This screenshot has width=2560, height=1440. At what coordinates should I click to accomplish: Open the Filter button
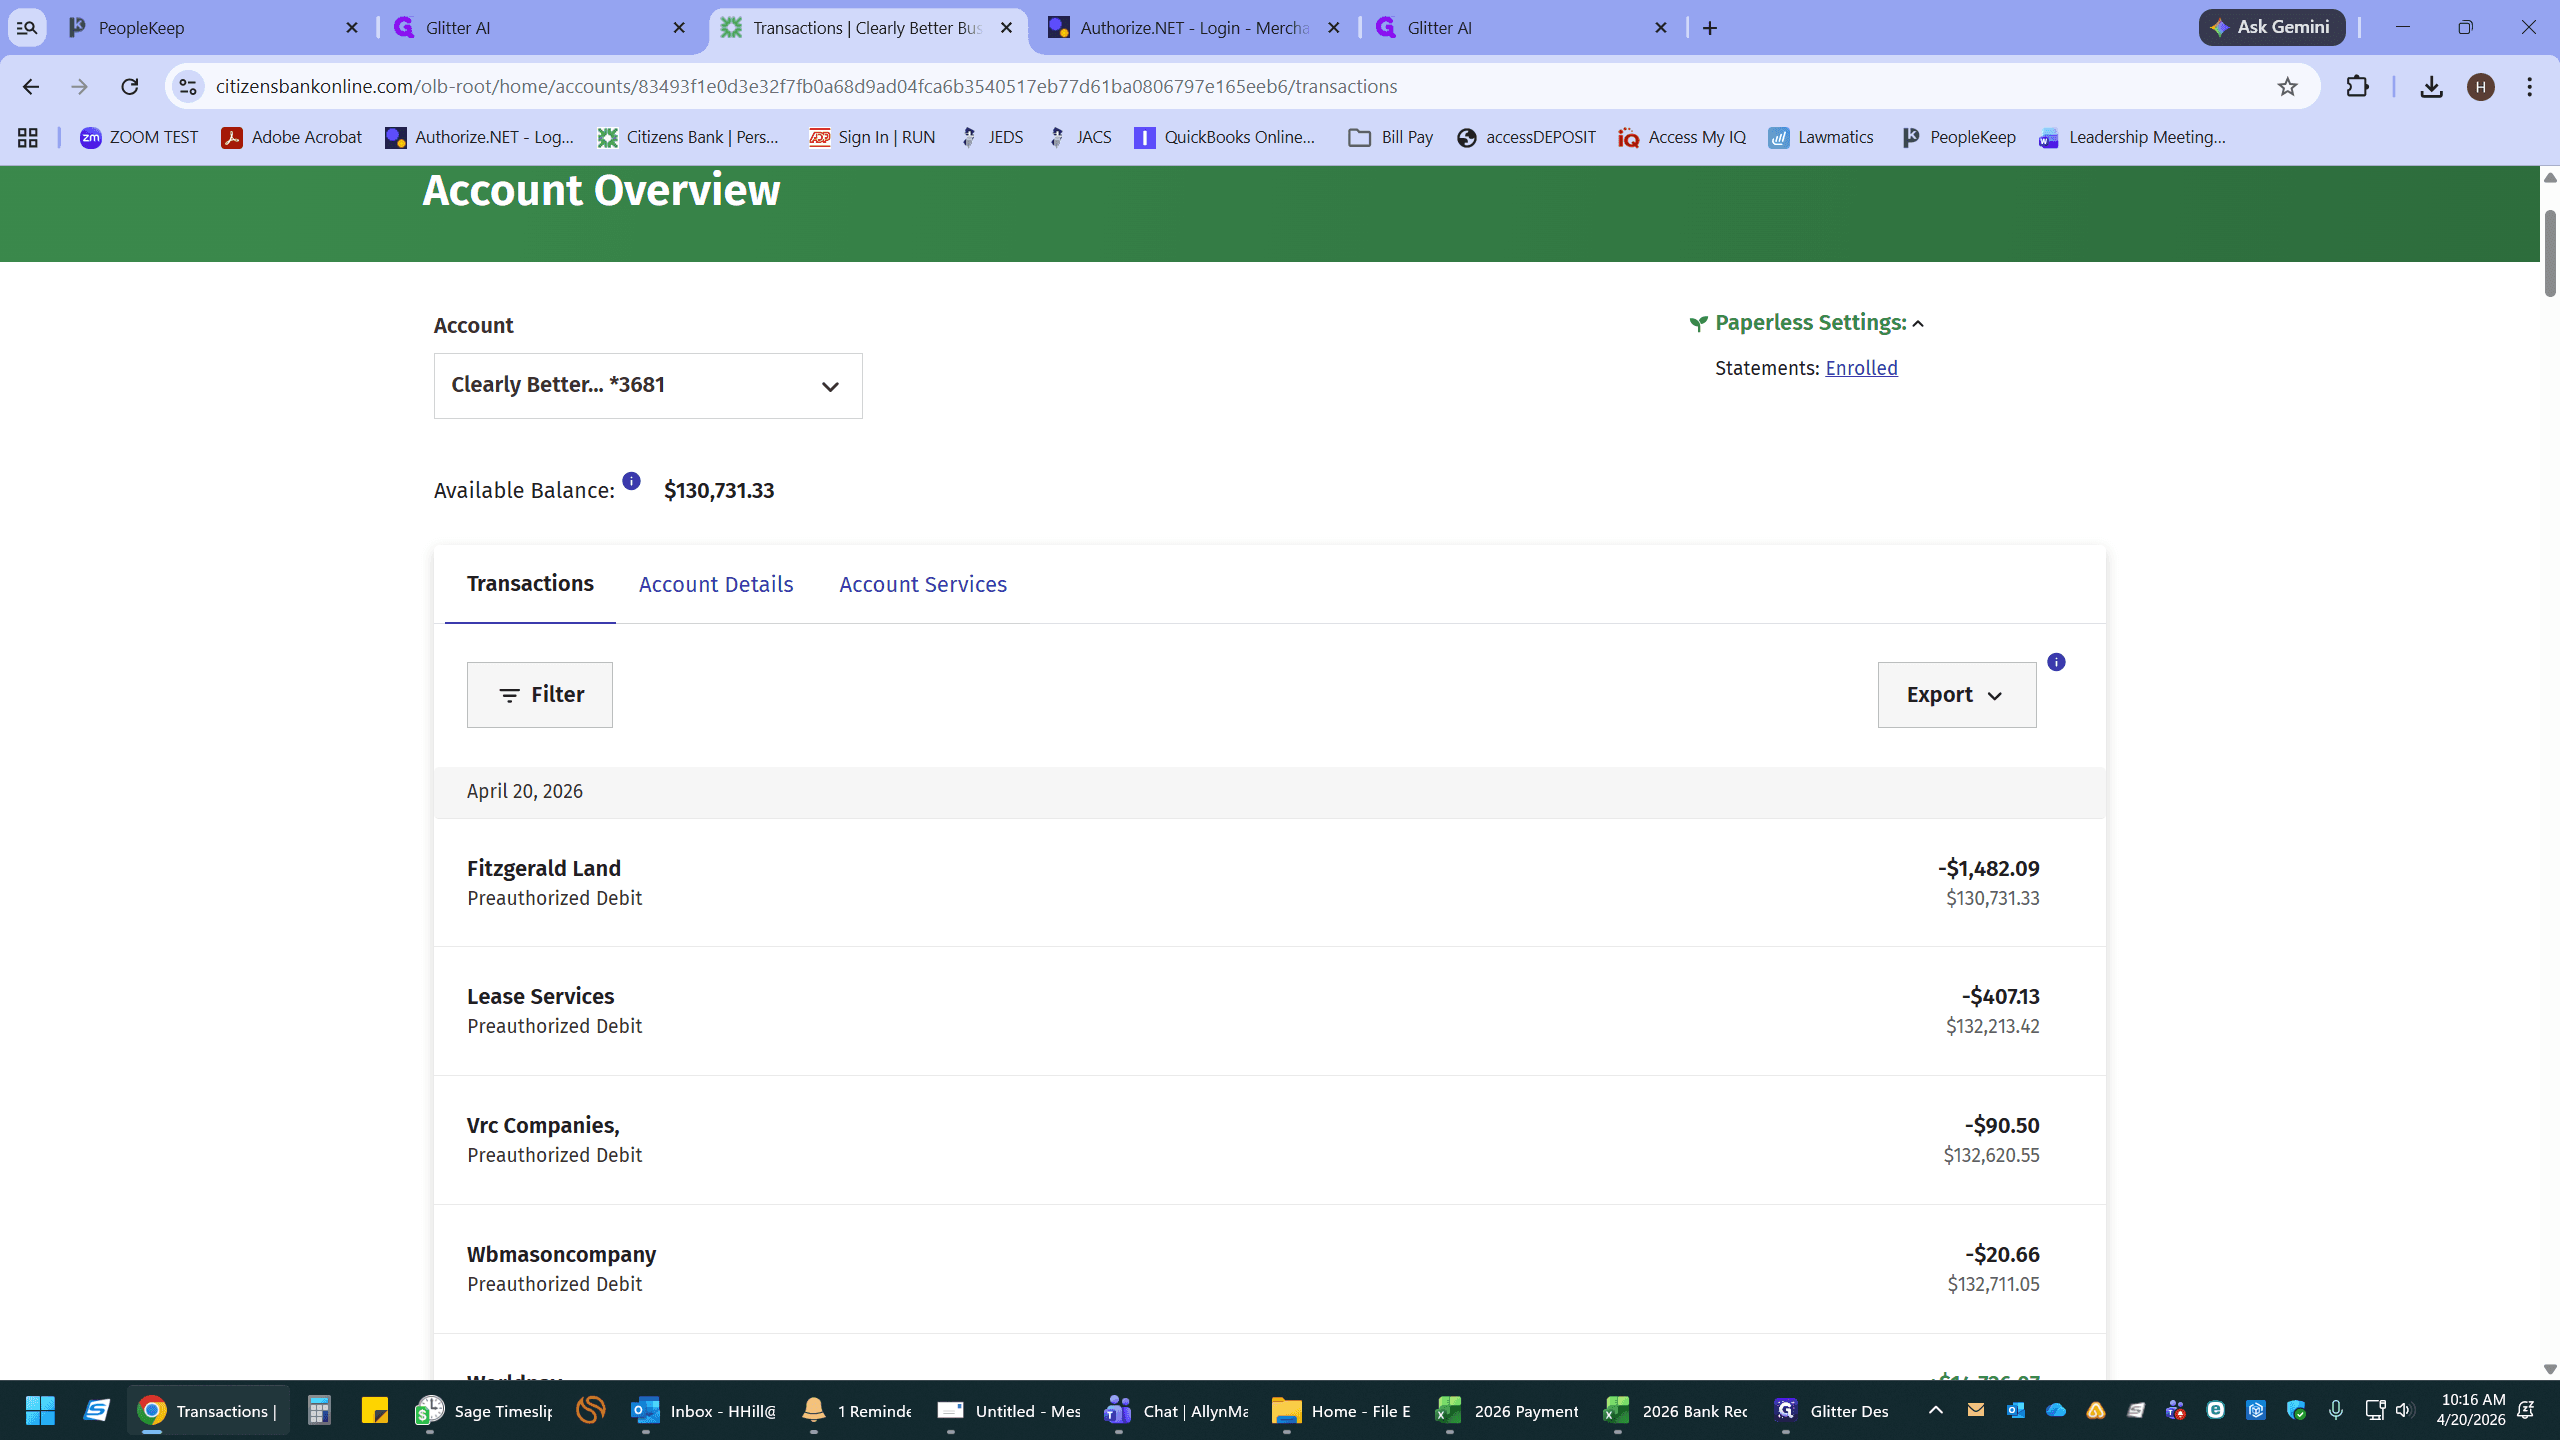tap(540, 695)
